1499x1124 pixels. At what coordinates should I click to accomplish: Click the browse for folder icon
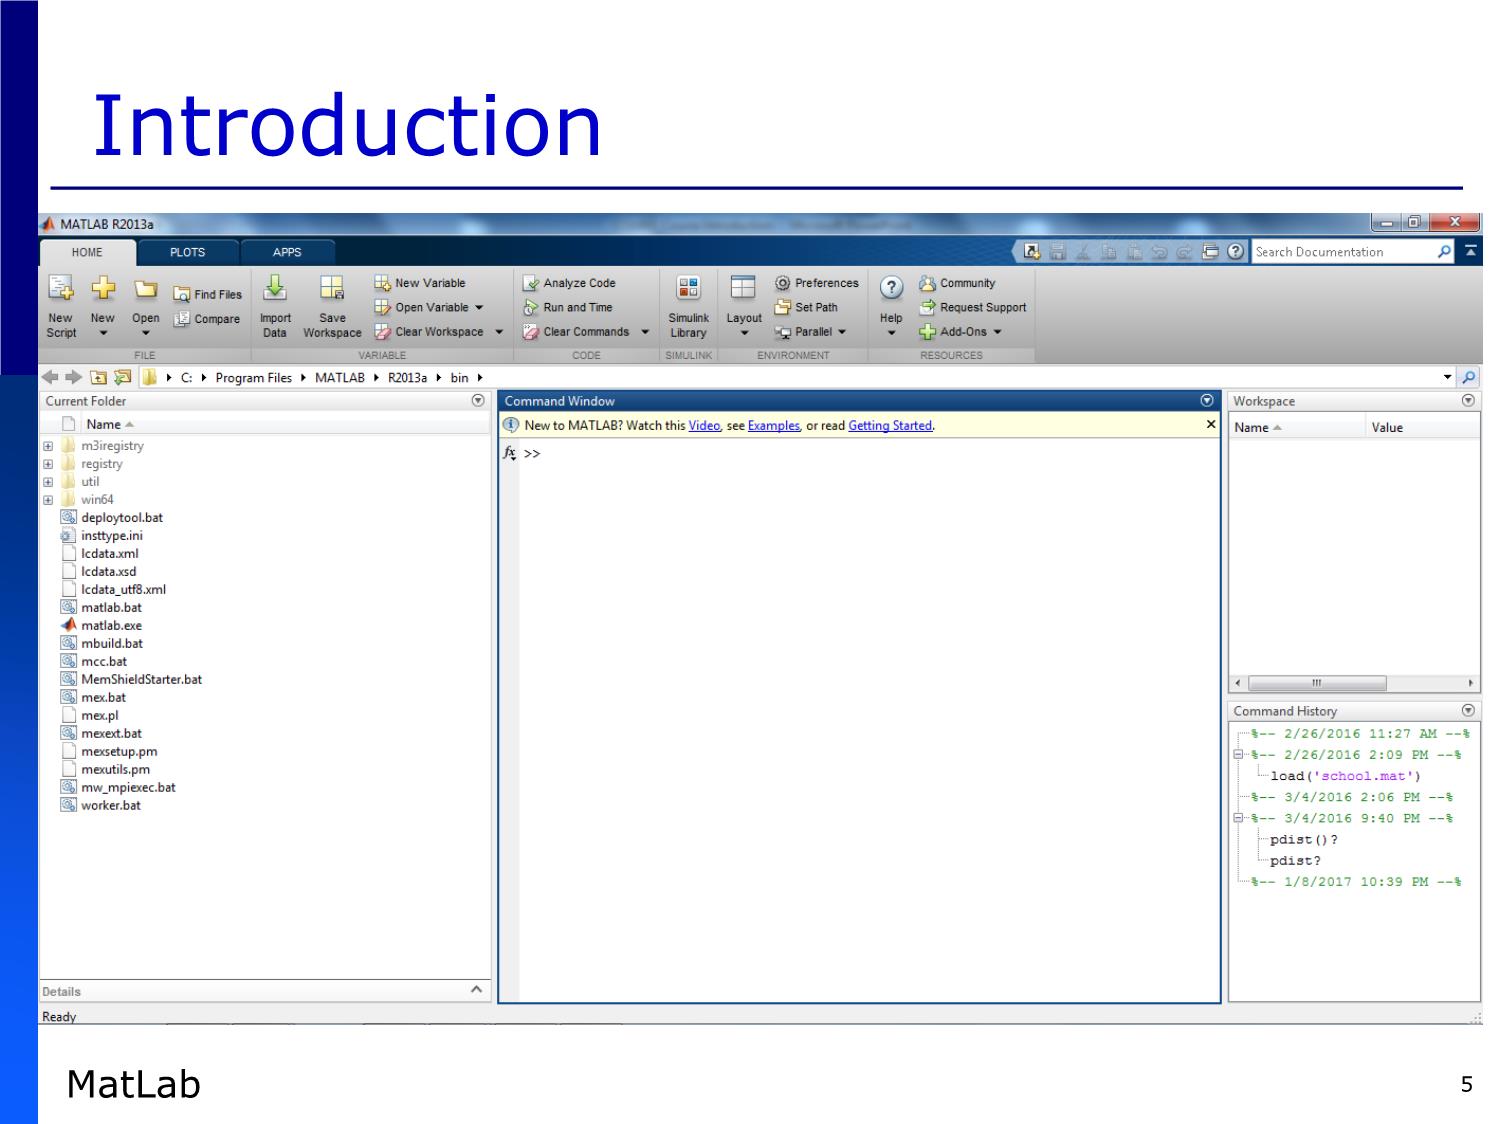pos(122,377)
